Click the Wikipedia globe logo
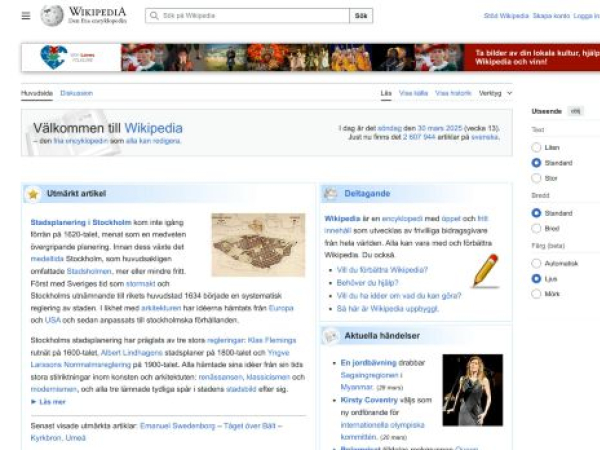The width and height of the screenshot is (600, 450). pyautogui.click(x=52, y=16)
